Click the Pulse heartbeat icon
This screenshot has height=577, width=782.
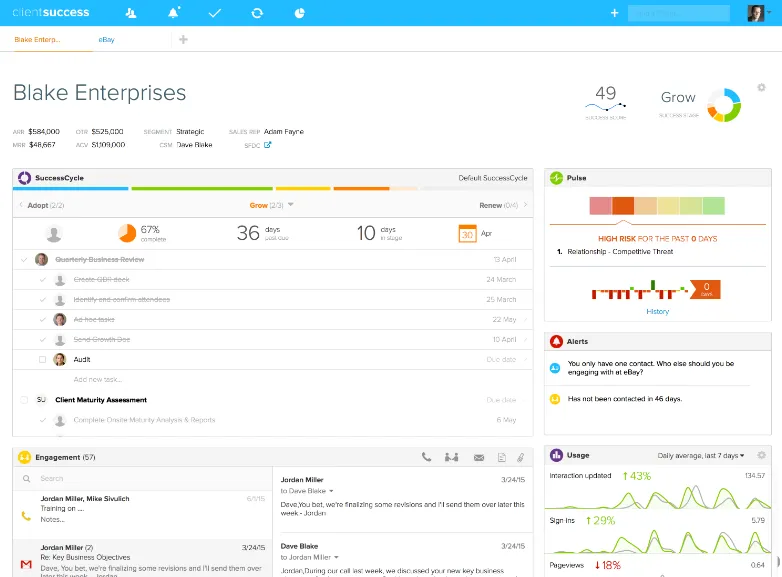tap(556, 178)
